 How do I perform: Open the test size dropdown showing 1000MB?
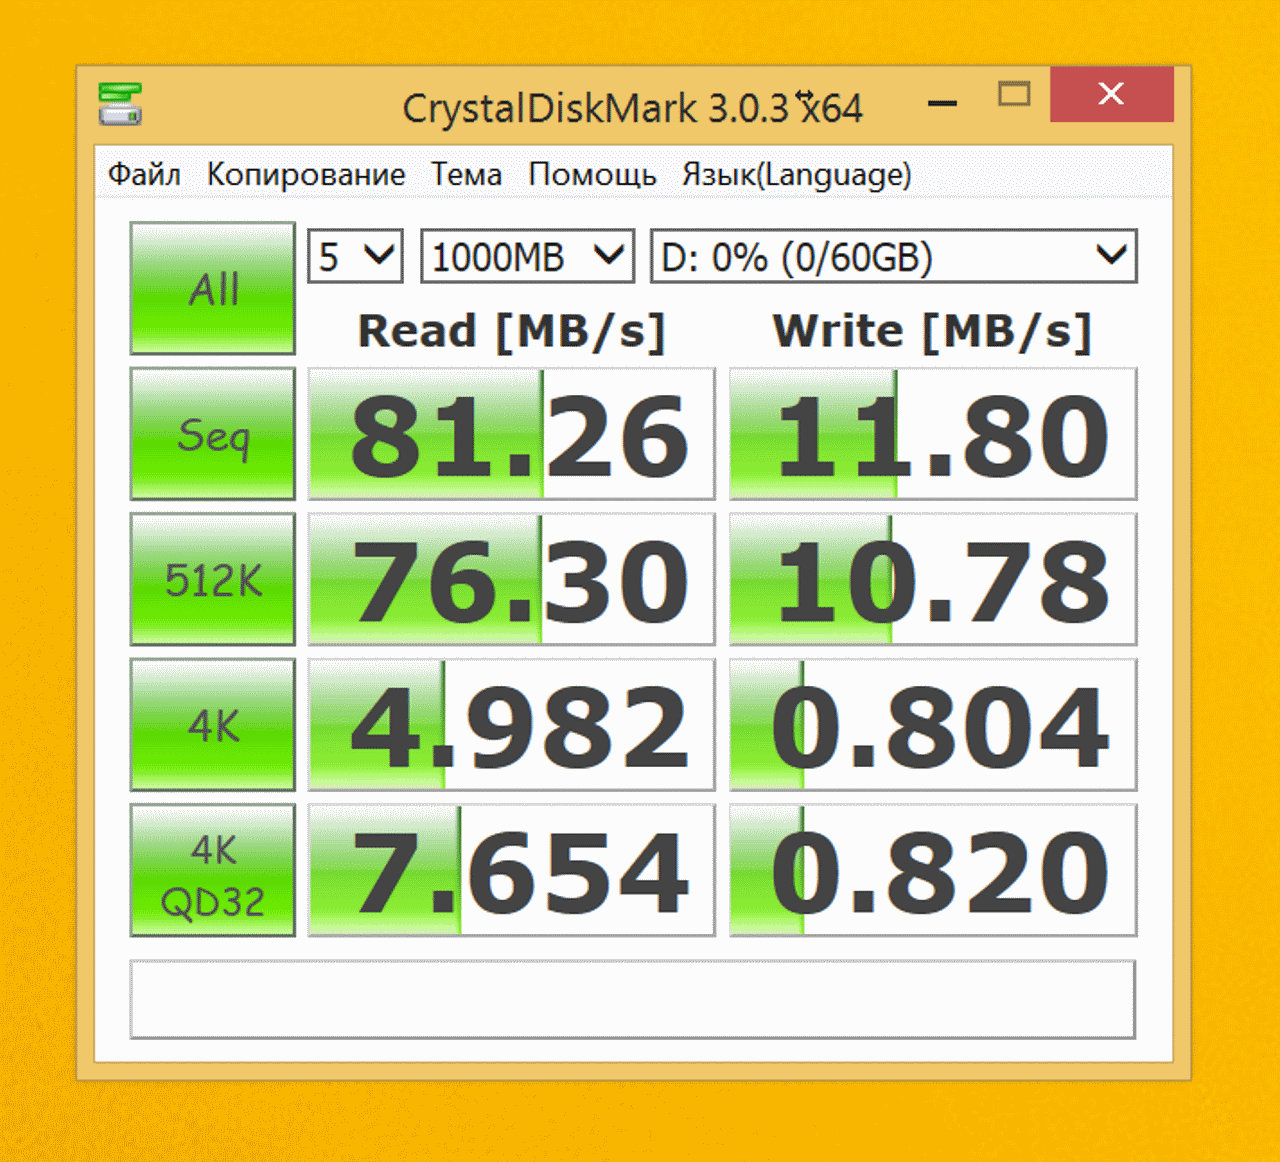coord(527,257)
